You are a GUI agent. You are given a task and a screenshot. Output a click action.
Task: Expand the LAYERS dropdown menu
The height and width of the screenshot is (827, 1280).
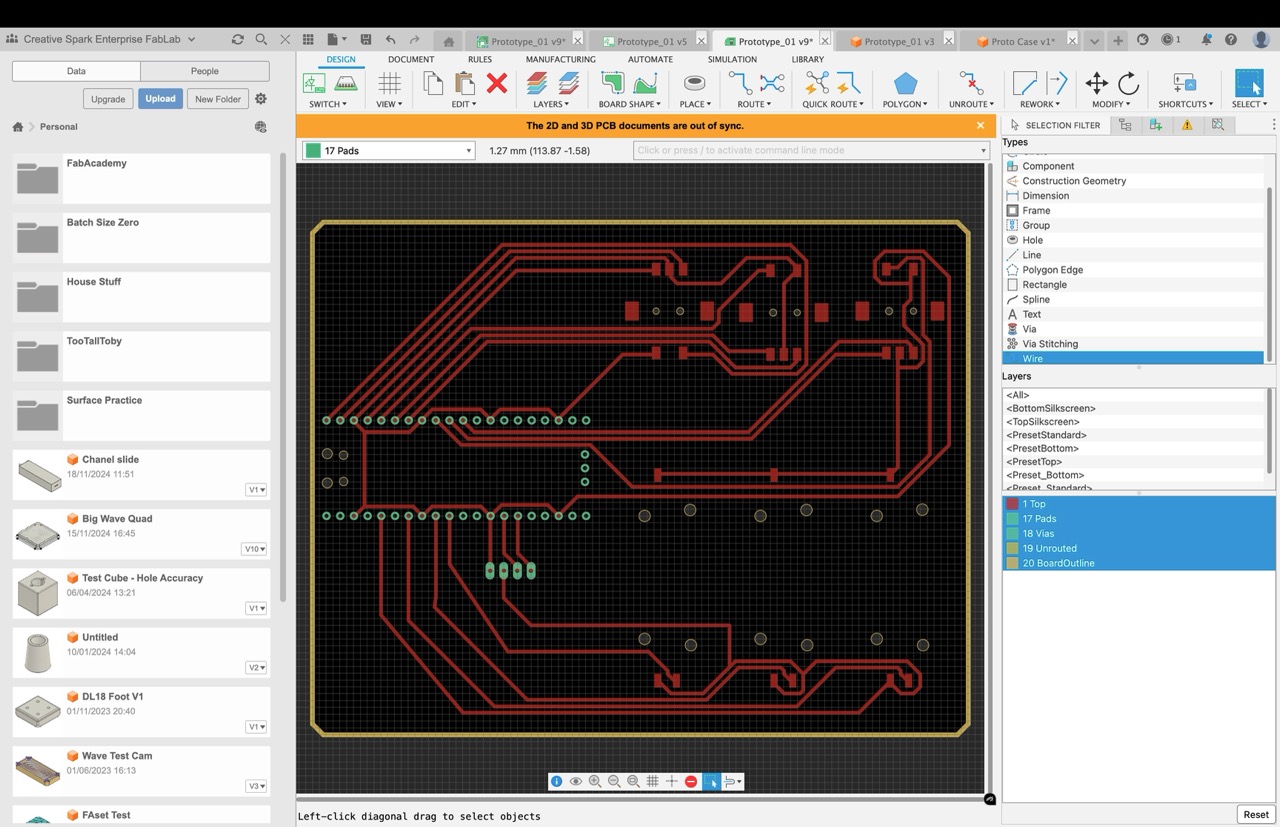point(551,104)
